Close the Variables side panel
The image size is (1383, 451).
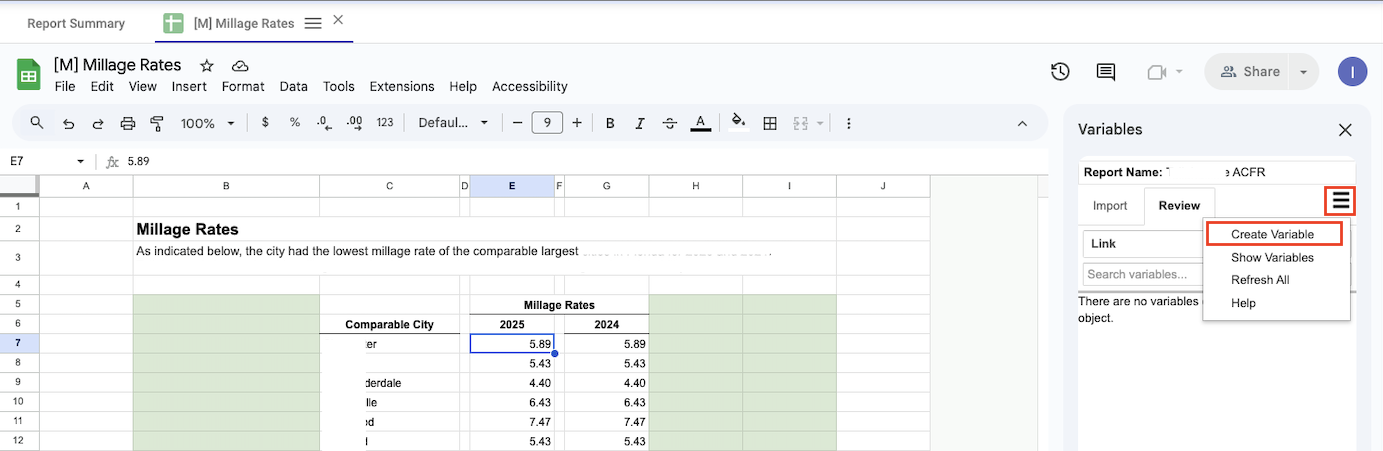click(1345, 129)
